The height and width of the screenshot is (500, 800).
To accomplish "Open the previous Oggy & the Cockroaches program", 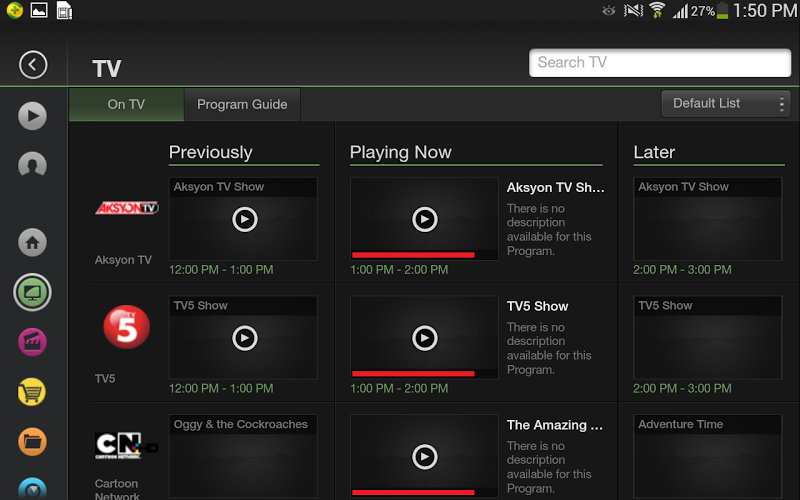I will [x=244, y=456].
